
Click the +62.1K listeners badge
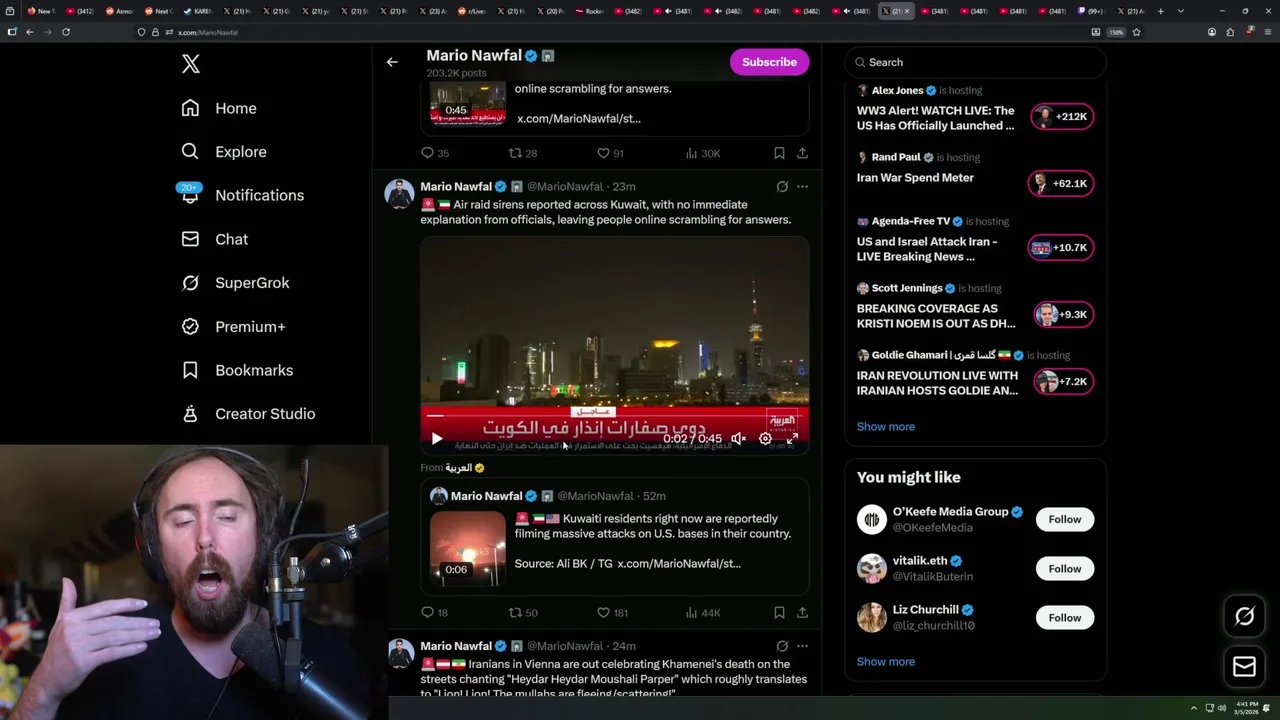point(1061,184)
